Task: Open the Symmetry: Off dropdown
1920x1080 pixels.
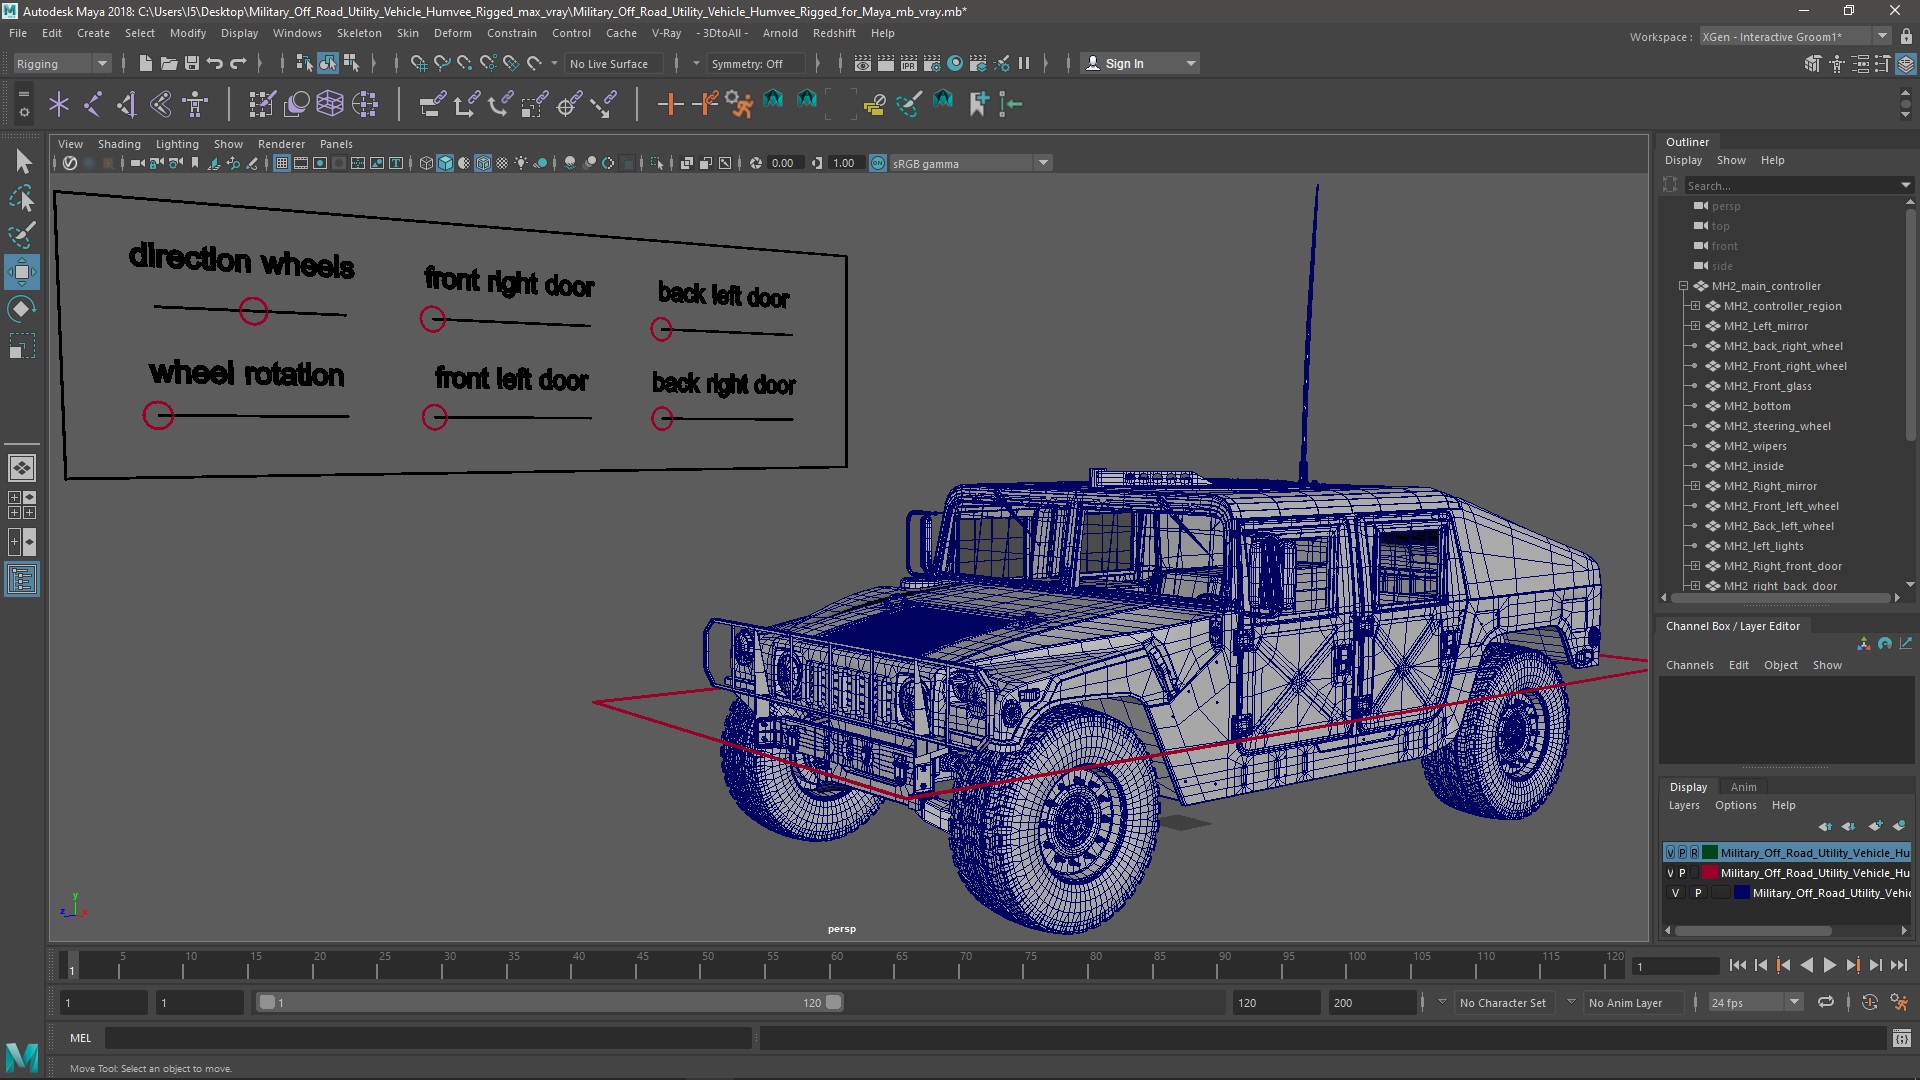Action: tap(756, 63)
